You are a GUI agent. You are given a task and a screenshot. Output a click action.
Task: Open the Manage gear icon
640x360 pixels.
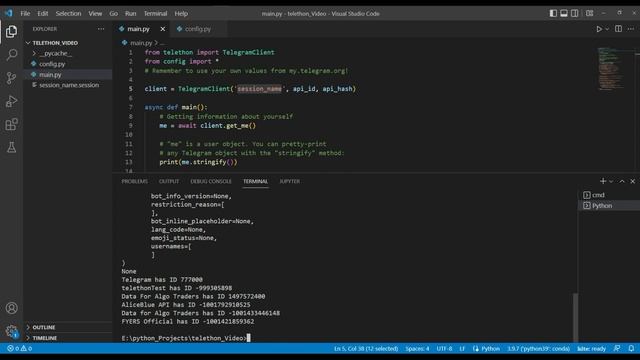11,331
